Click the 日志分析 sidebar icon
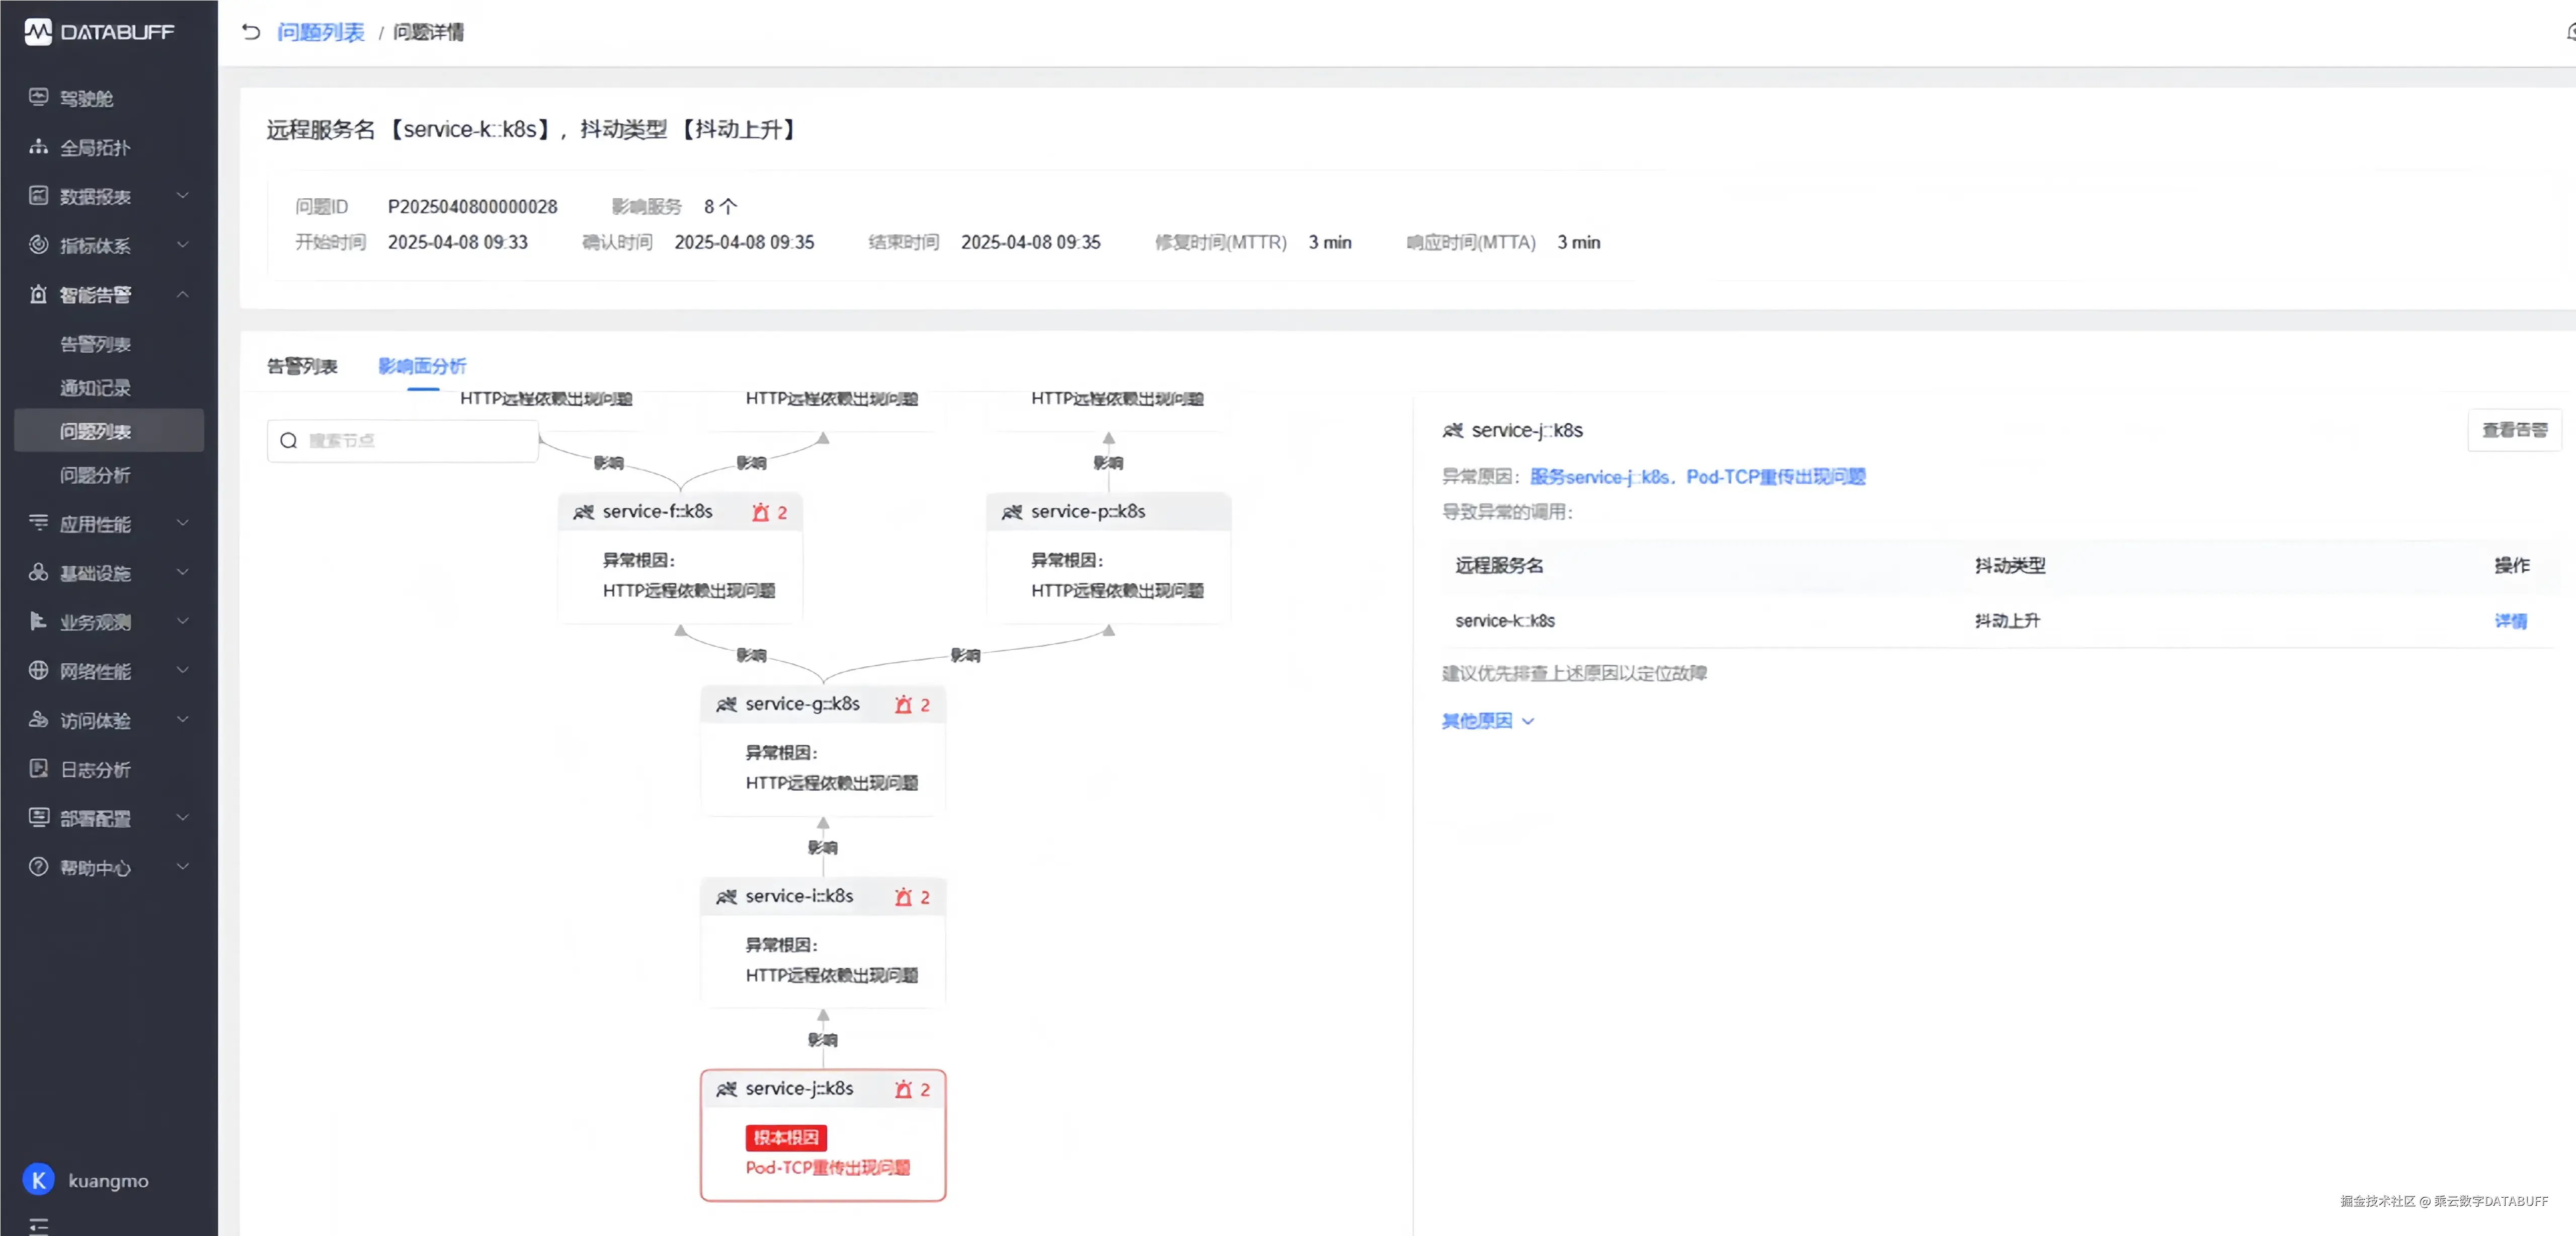 39,768
